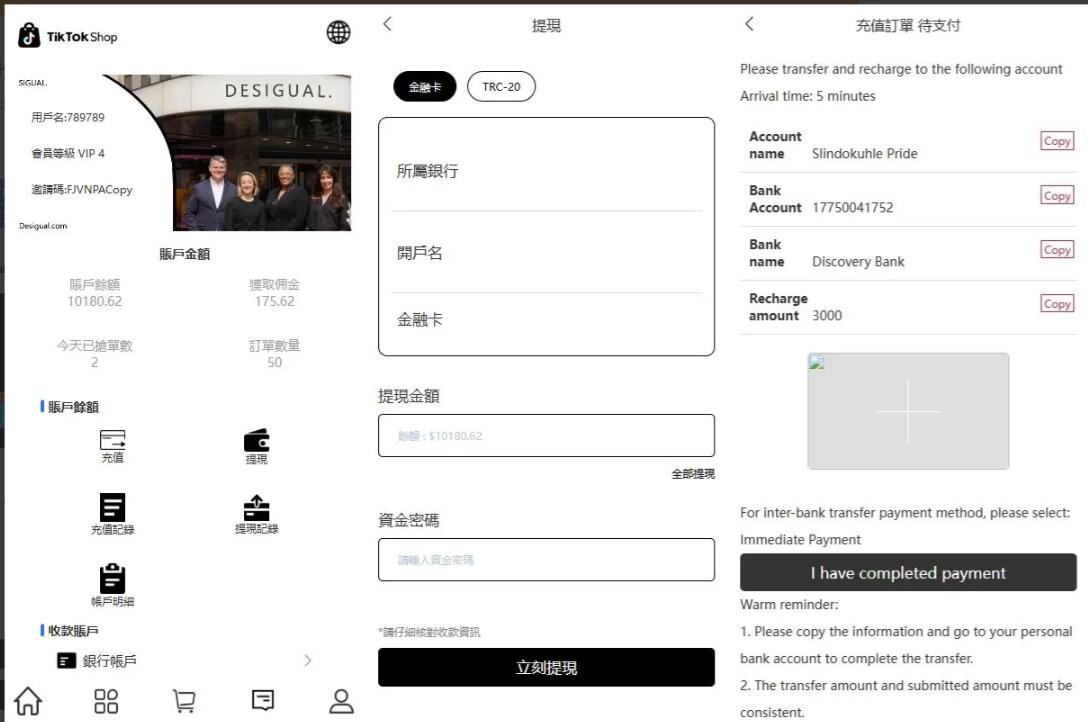Go back from the 充值訂單 page
Viewport: 1088px width, 722px height.
pyautogui.click(x=749, y=24)
